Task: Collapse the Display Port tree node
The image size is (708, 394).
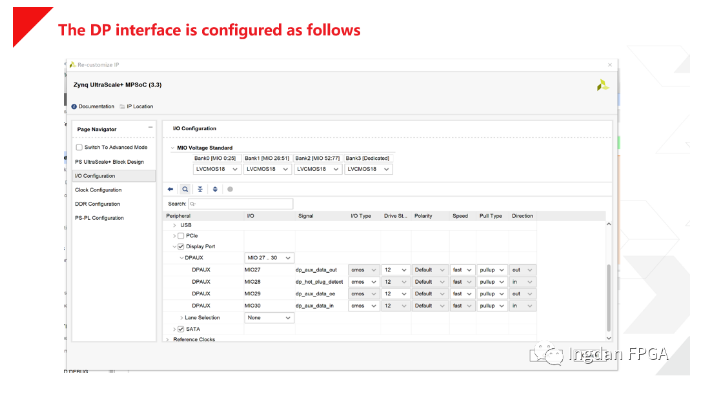Action: click(x=174, y=246)
